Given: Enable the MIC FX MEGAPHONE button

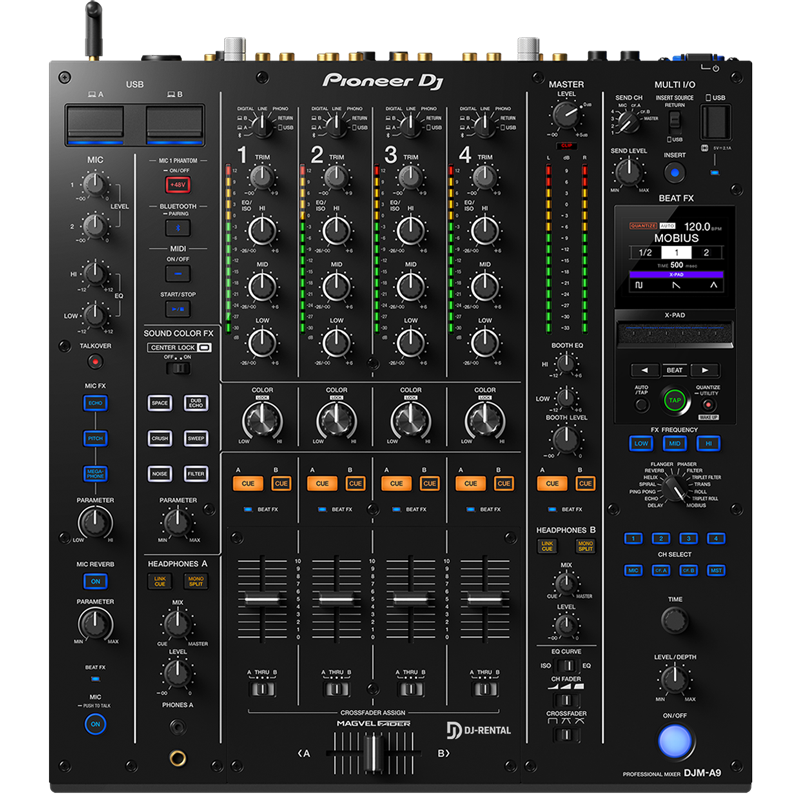Looking at the screenshot, I should pyautogui.click(x=95, y=473).
